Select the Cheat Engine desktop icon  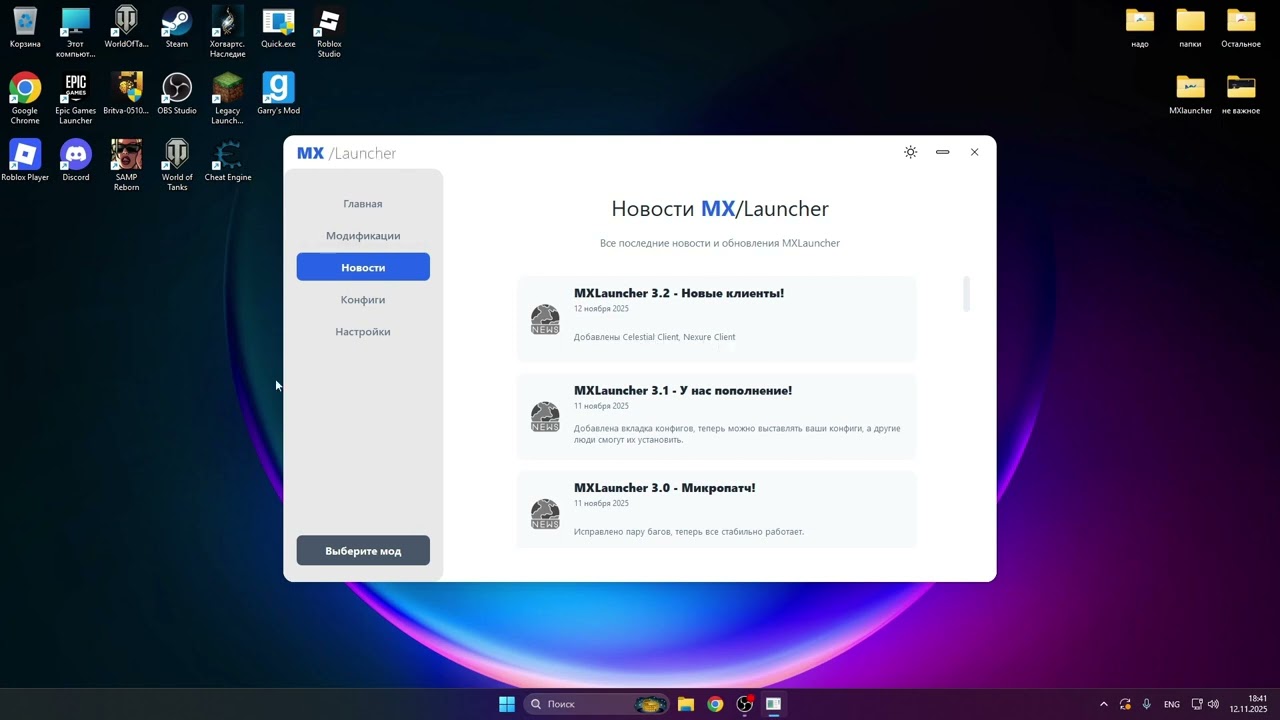click(x=228, y=161)
